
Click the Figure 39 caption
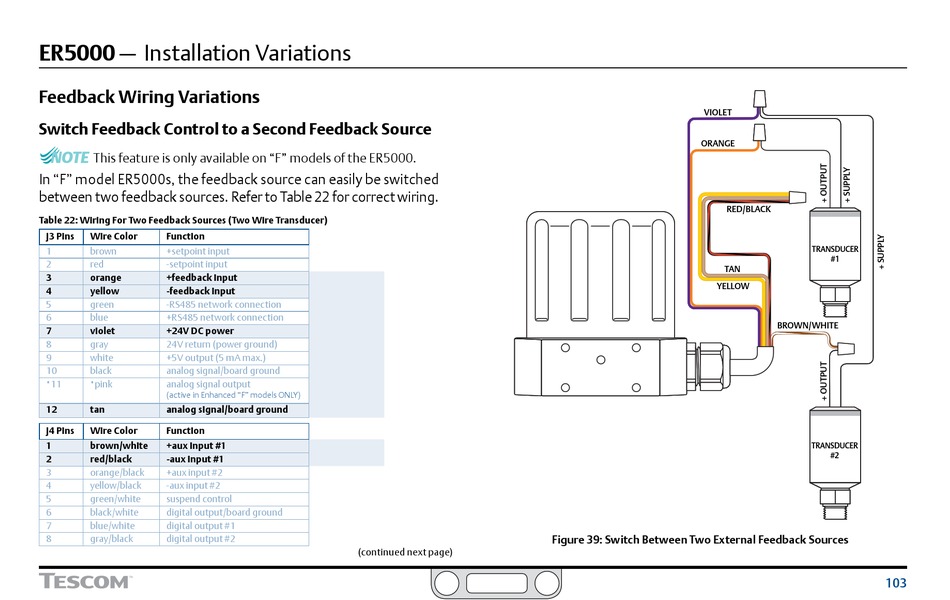click(x=700, y=539)
